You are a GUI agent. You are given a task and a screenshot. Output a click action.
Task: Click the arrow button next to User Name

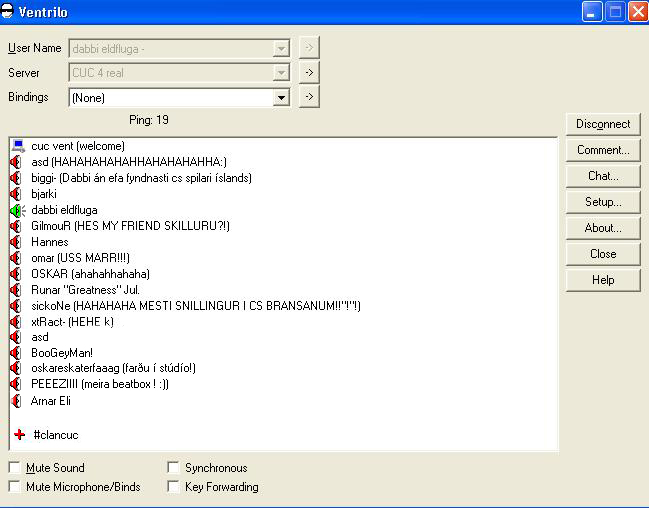[309, 48]
